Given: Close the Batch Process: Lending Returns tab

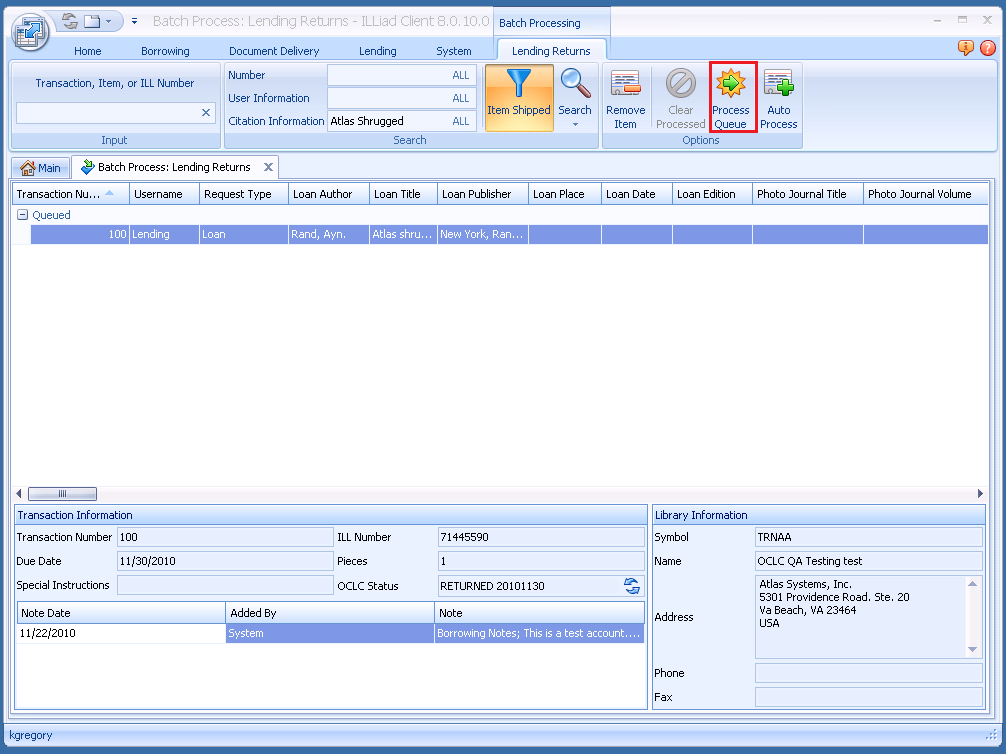Looking at the screenshot, I should tap(268, 167).
